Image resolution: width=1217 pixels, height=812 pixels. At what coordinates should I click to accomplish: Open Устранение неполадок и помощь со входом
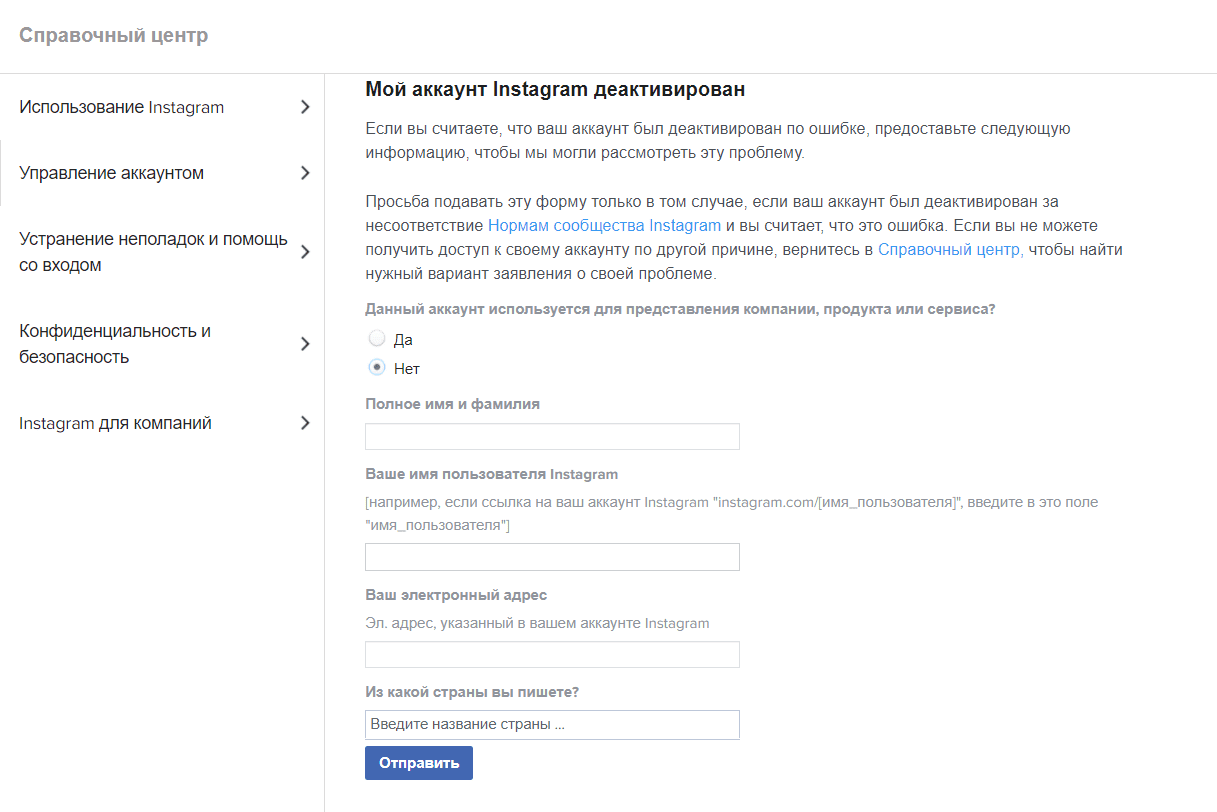click(x=162, y=252)
